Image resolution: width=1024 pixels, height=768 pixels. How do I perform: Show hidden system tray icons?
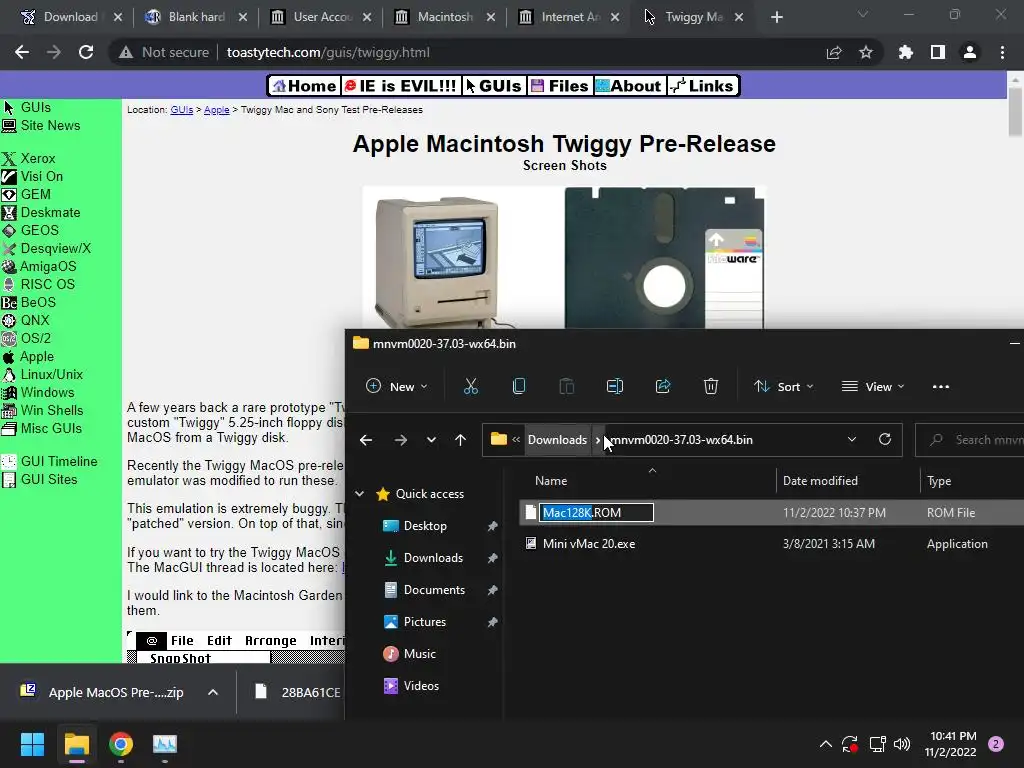click(x=825, y=744)
